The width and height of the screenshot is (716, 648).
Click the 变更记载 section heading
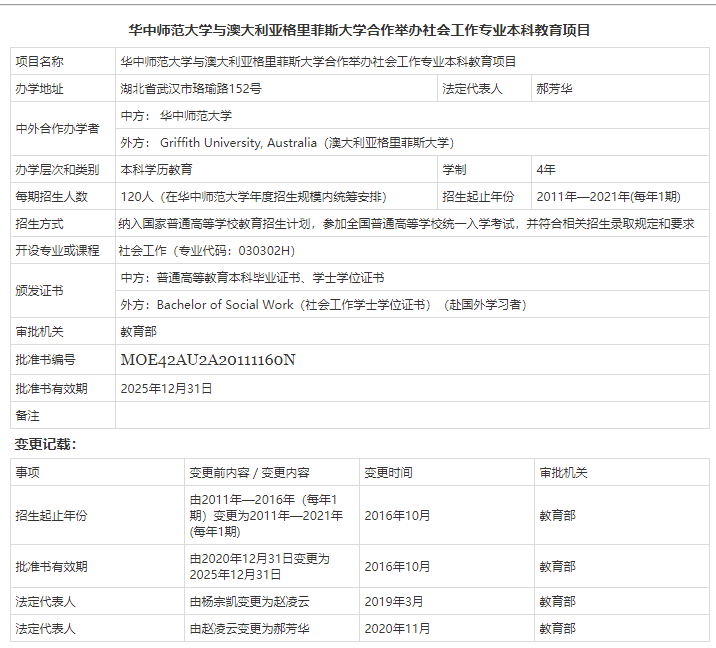pyautogui.click(x=45, y=444)
